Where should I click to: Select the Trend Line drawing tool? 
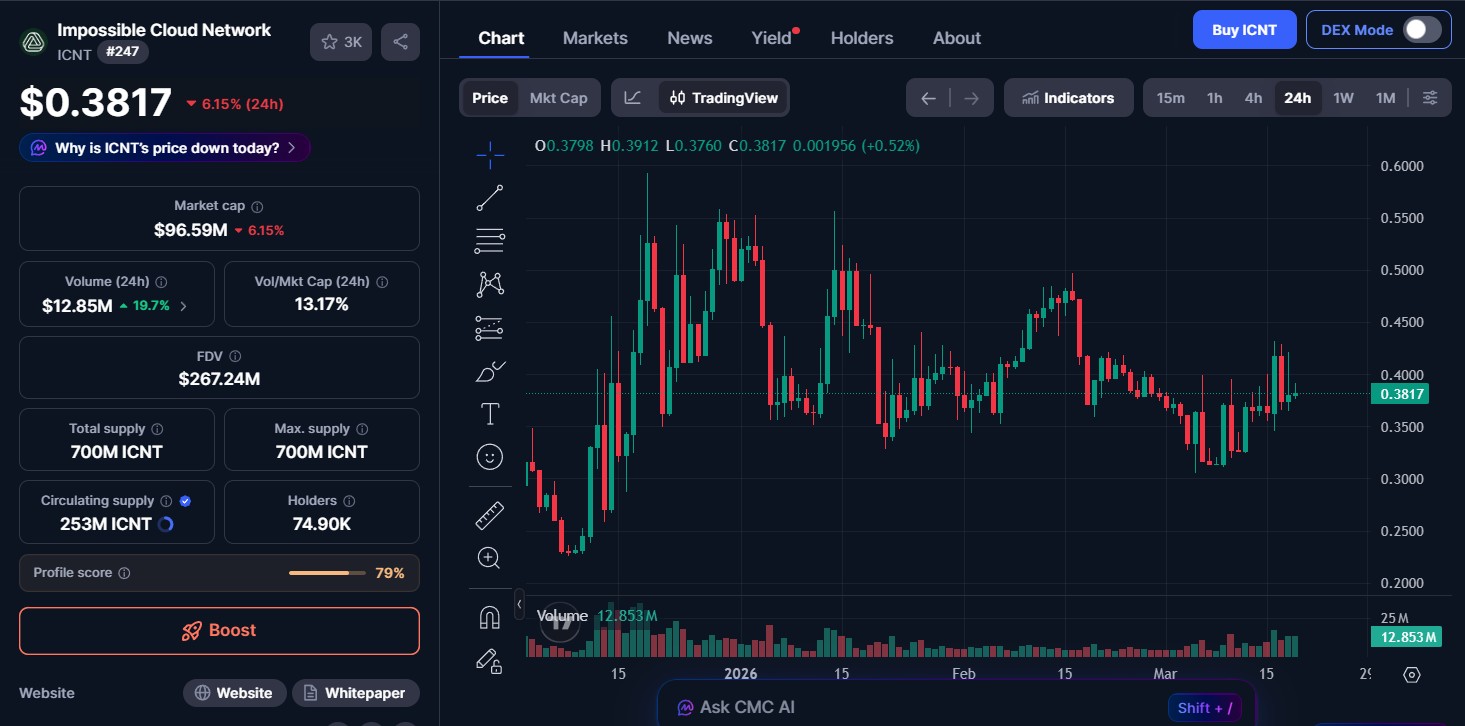(489, 197)
